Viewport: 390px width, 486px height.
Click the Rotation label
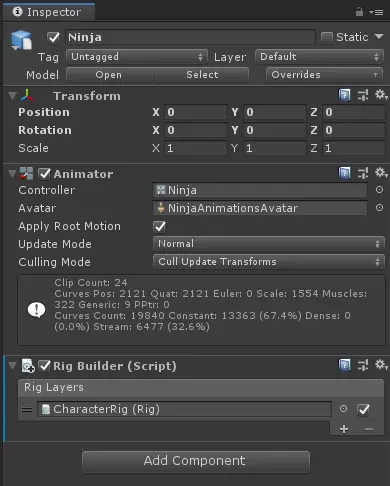coord(45,130)
